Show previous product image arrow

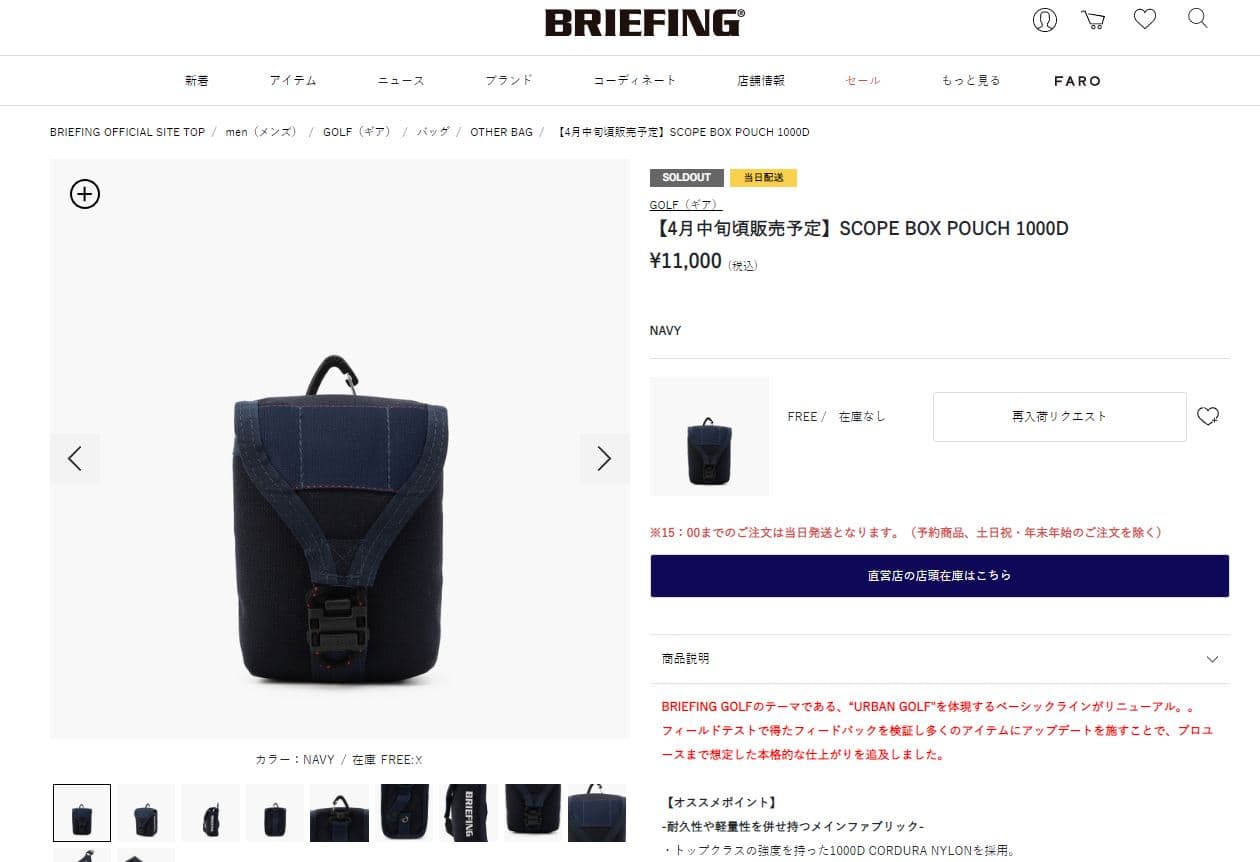(x=75, y=458)
